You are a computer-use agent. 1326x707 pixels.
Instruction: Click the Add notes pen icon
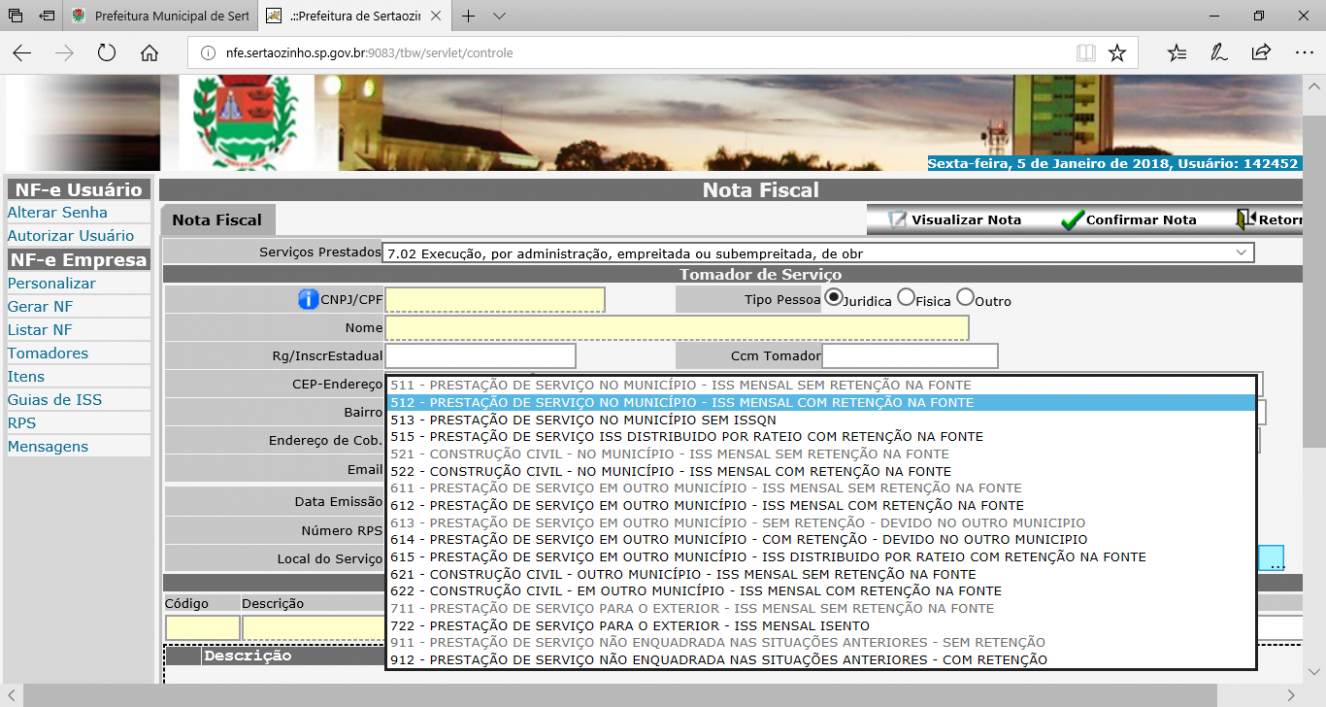tap(1219, 53)
